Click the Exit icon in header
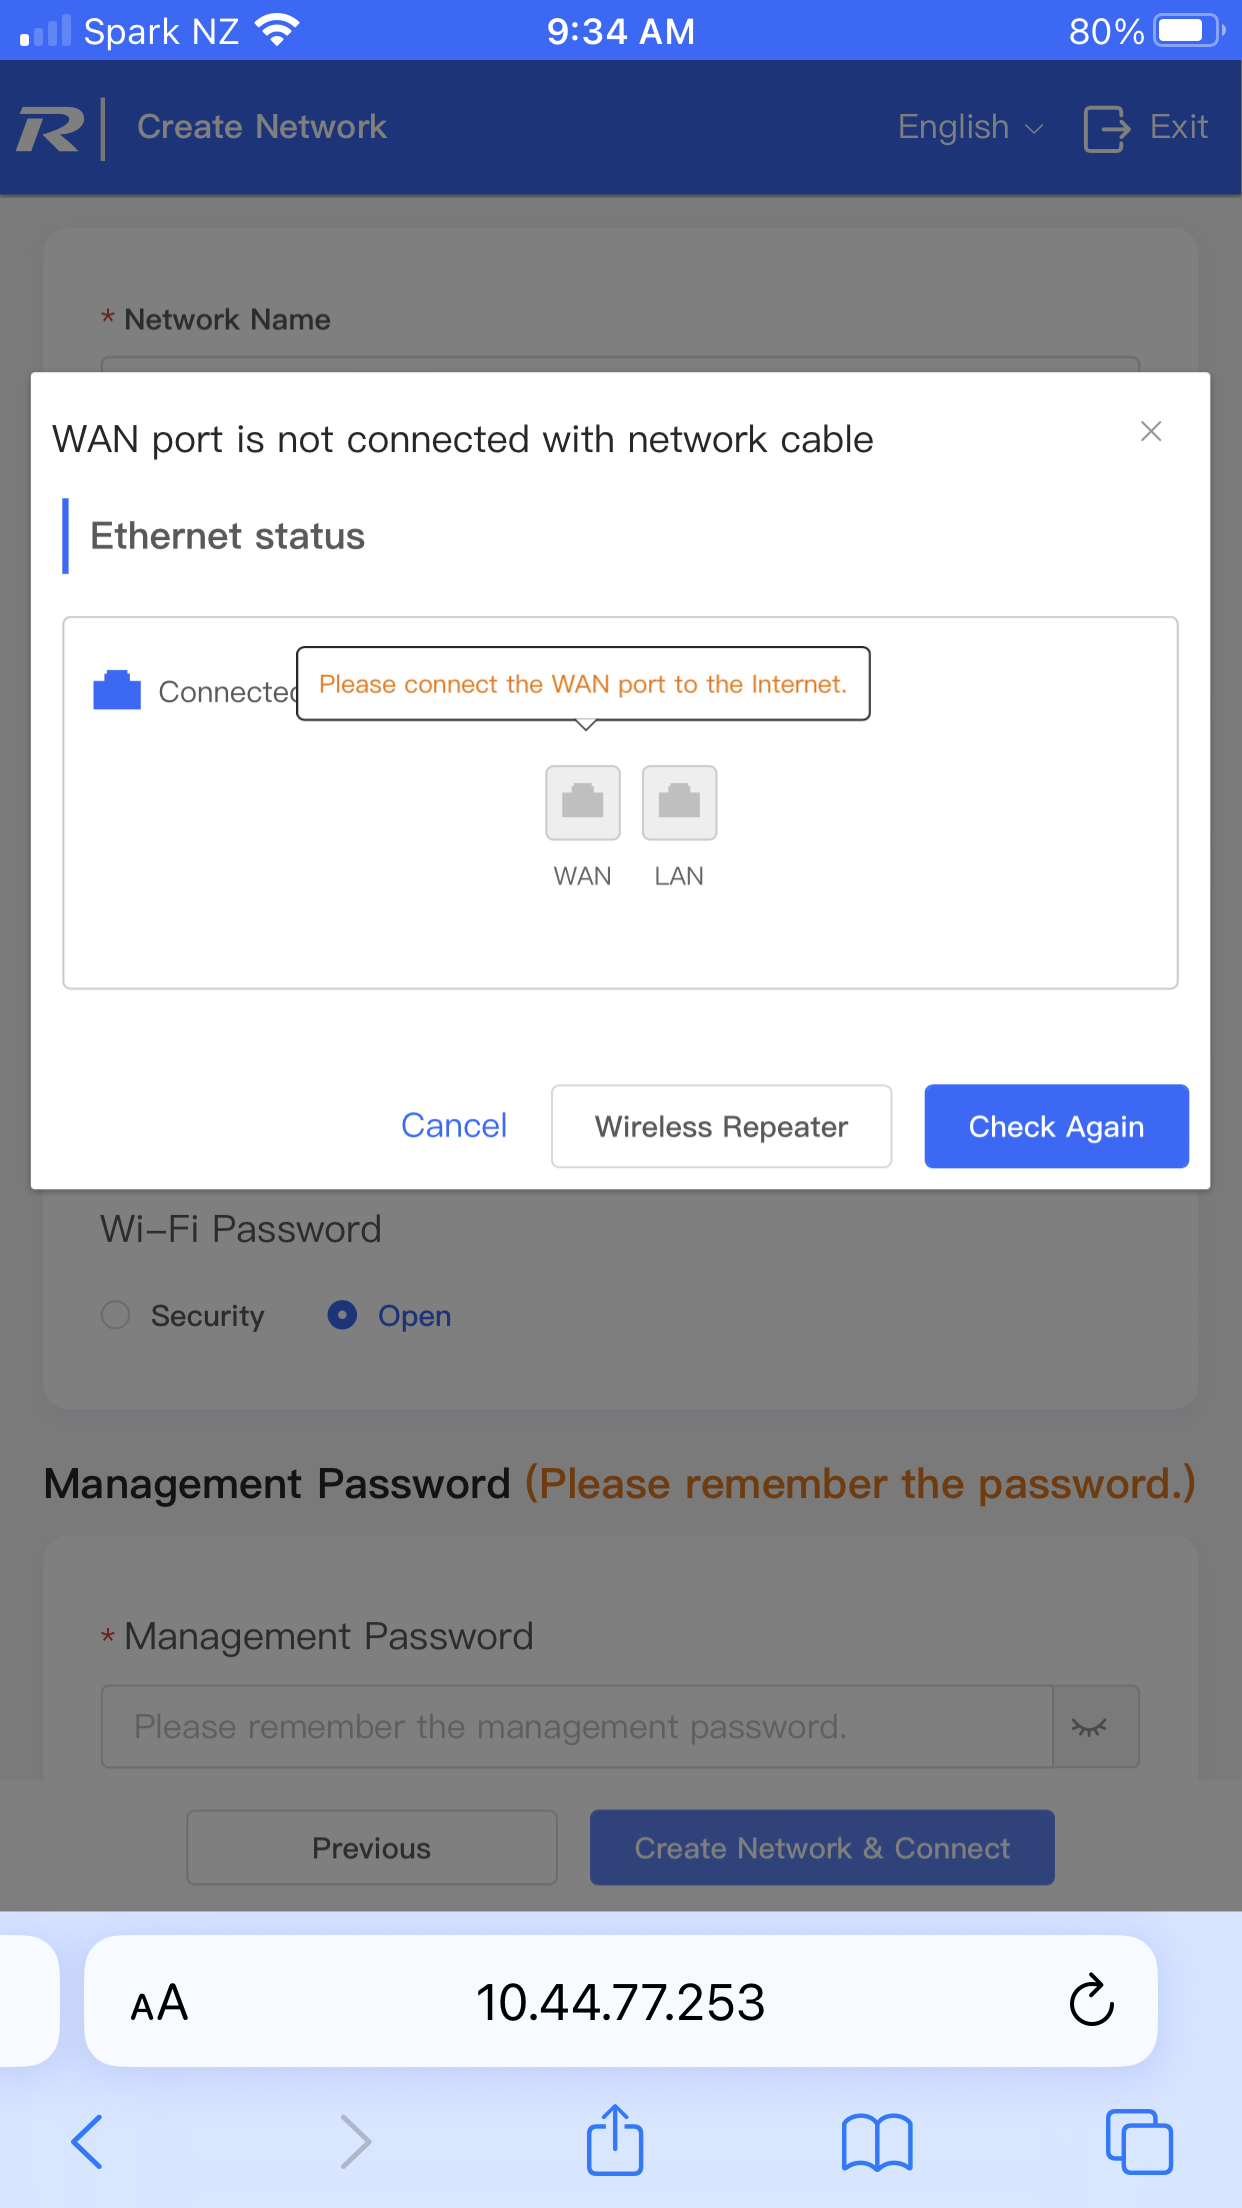This screenshot has width=1242, height=2208. [x=1107, y=128]
